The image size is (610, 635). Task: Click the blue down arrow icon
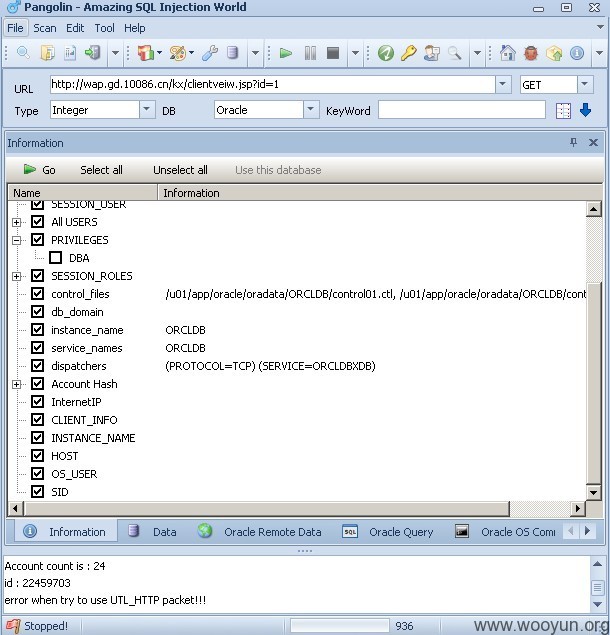coord(585,110)
